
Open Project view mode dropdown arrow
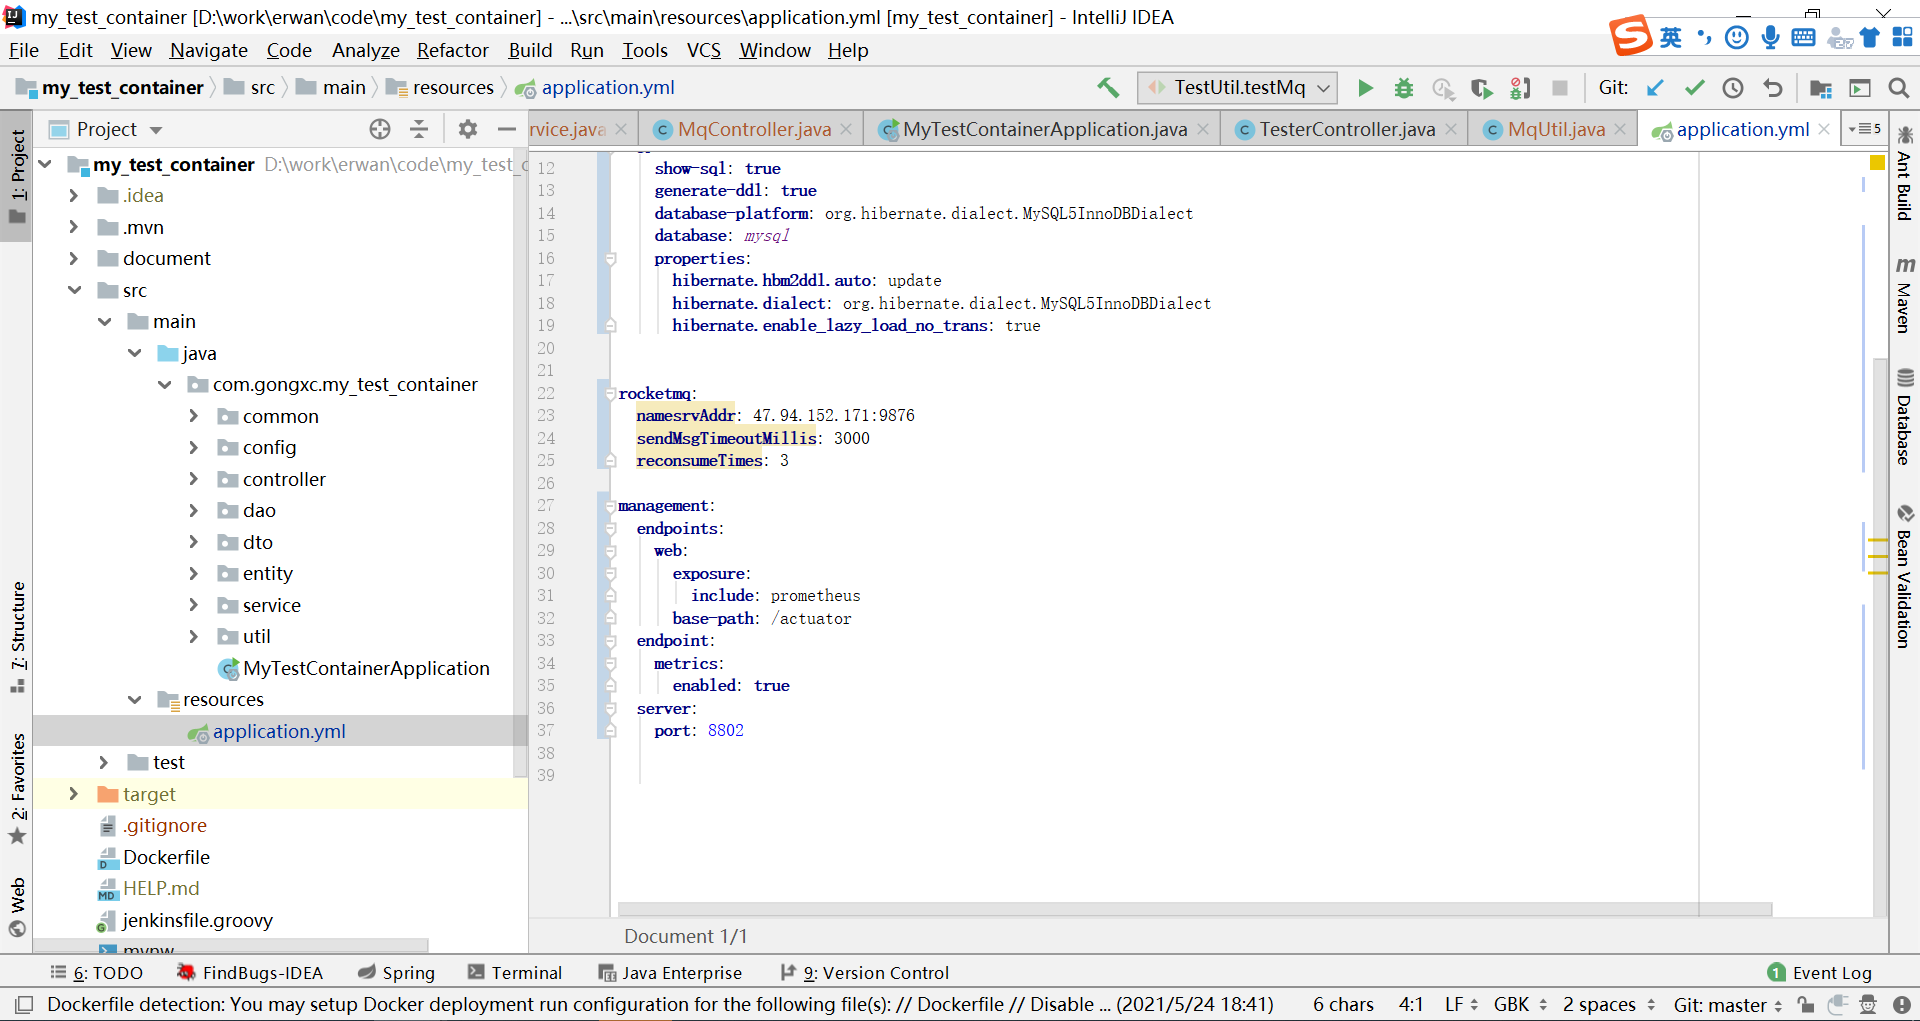coord(156,130)
